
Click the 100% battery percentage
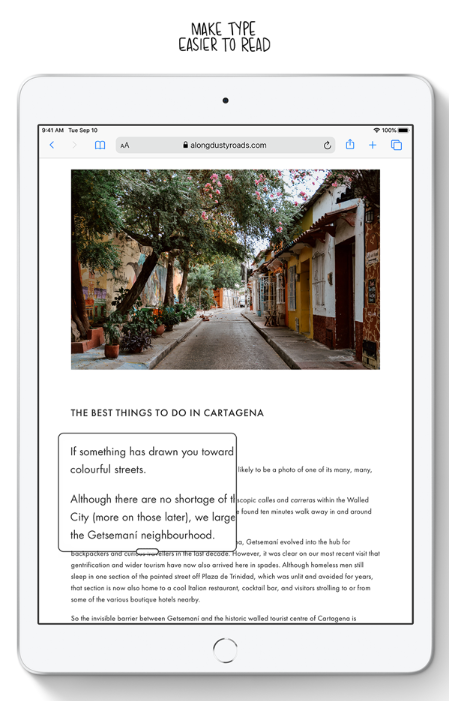389,130
